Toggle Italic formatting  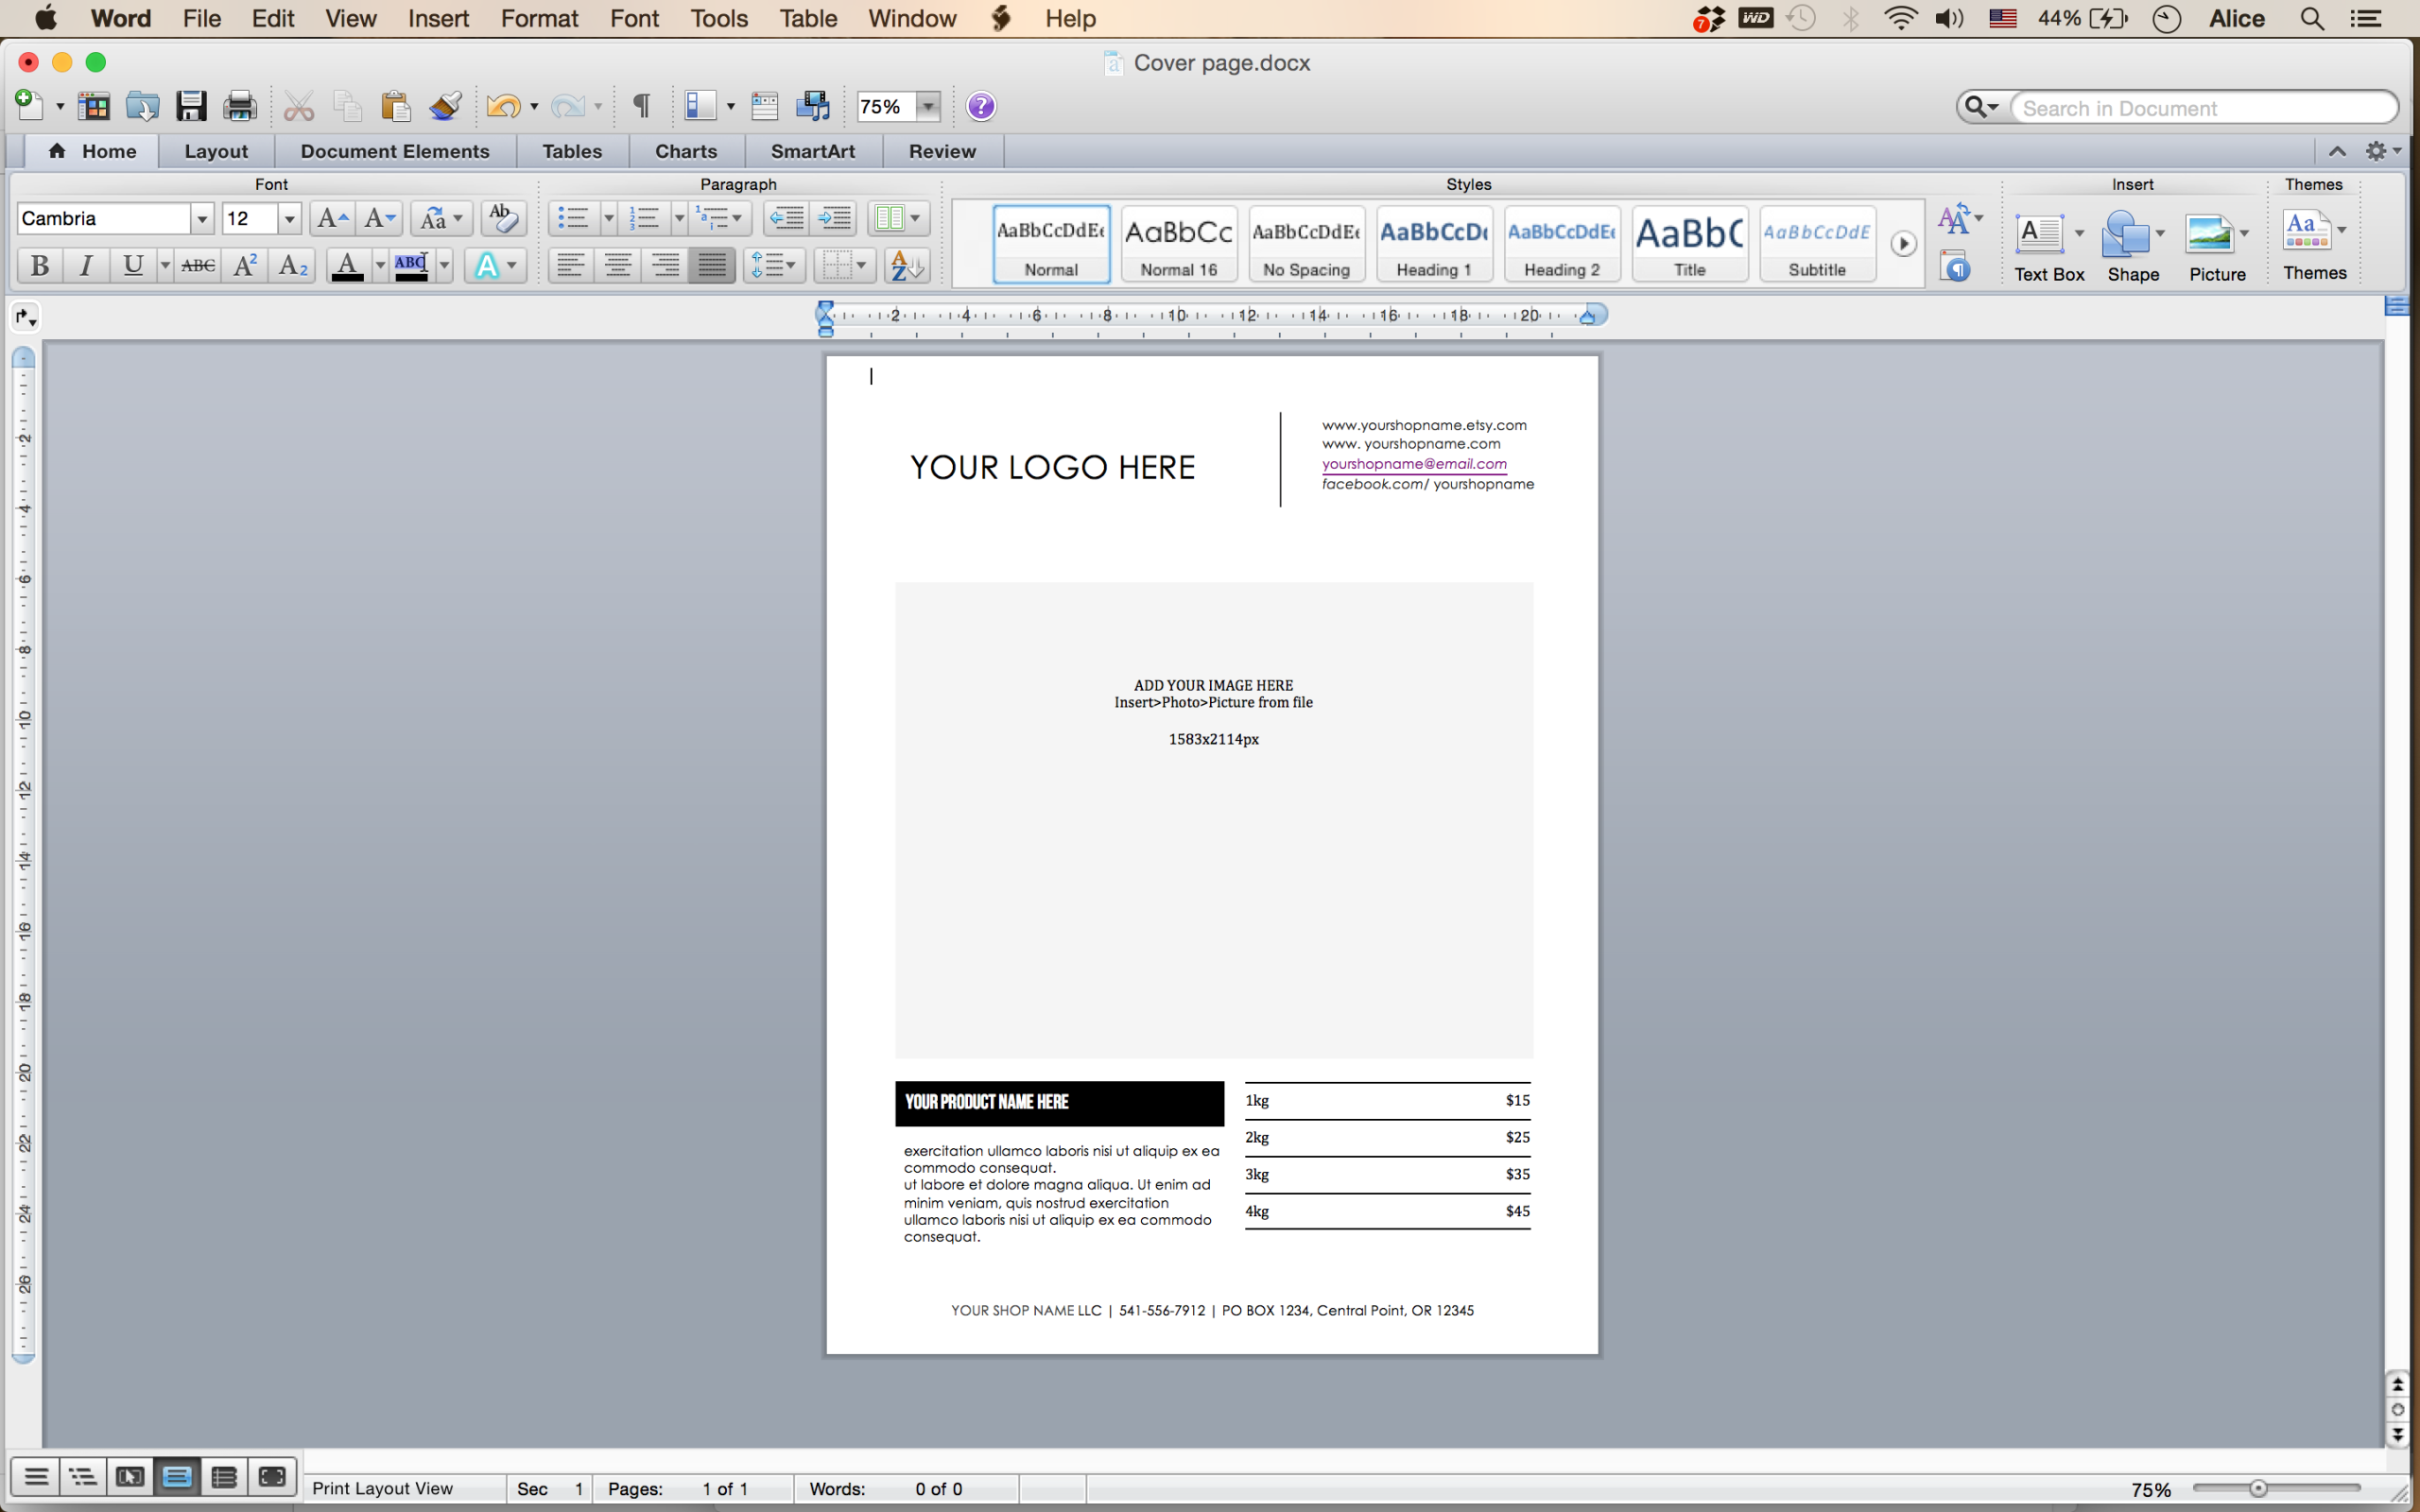86,265
